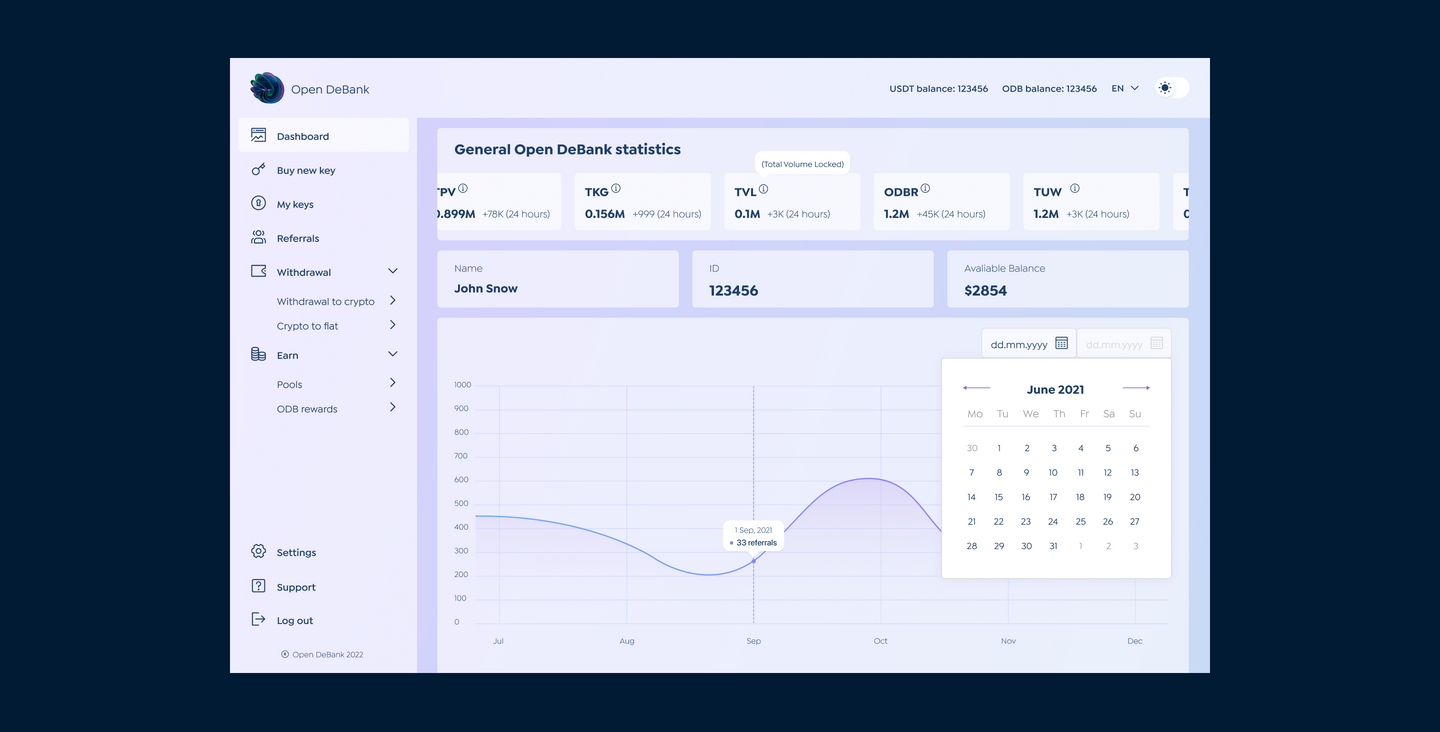Open the Buy new key menu item
This screenshot has width=1440, height=732.
tap(306, 170)
